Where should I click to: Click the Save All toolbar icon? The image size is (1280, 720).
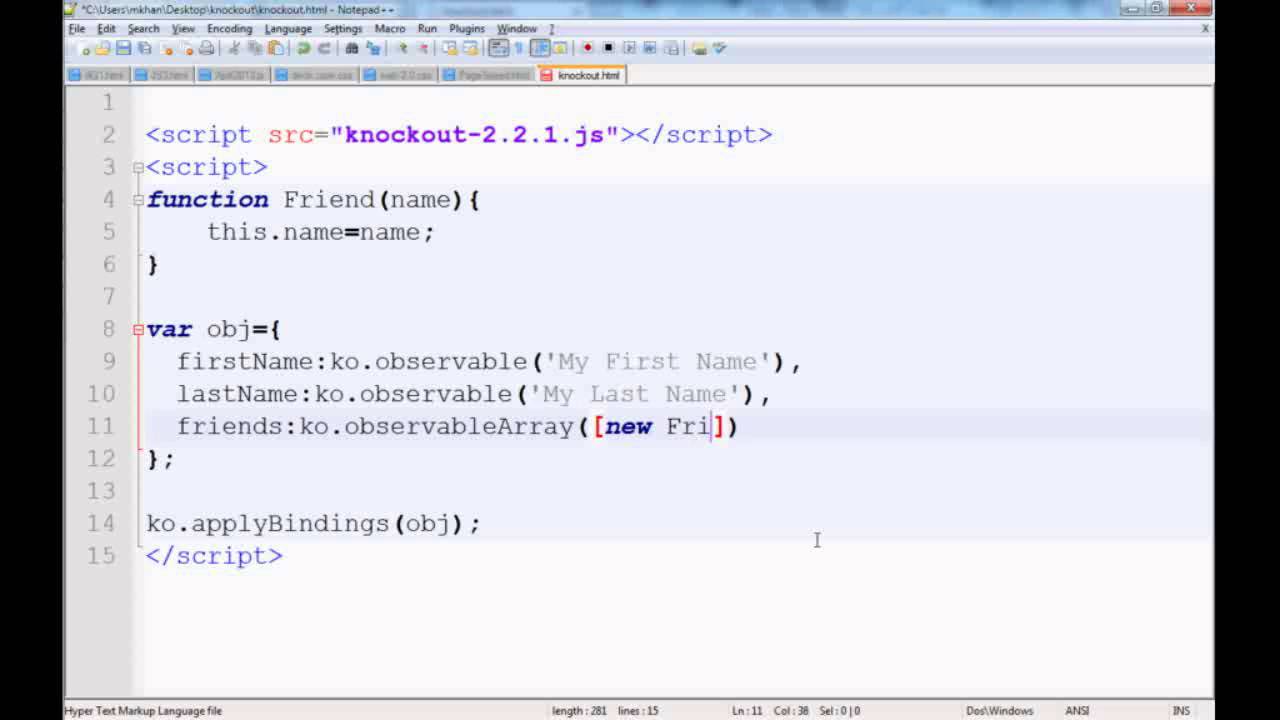pyautogui.click(x=144, y=48)
